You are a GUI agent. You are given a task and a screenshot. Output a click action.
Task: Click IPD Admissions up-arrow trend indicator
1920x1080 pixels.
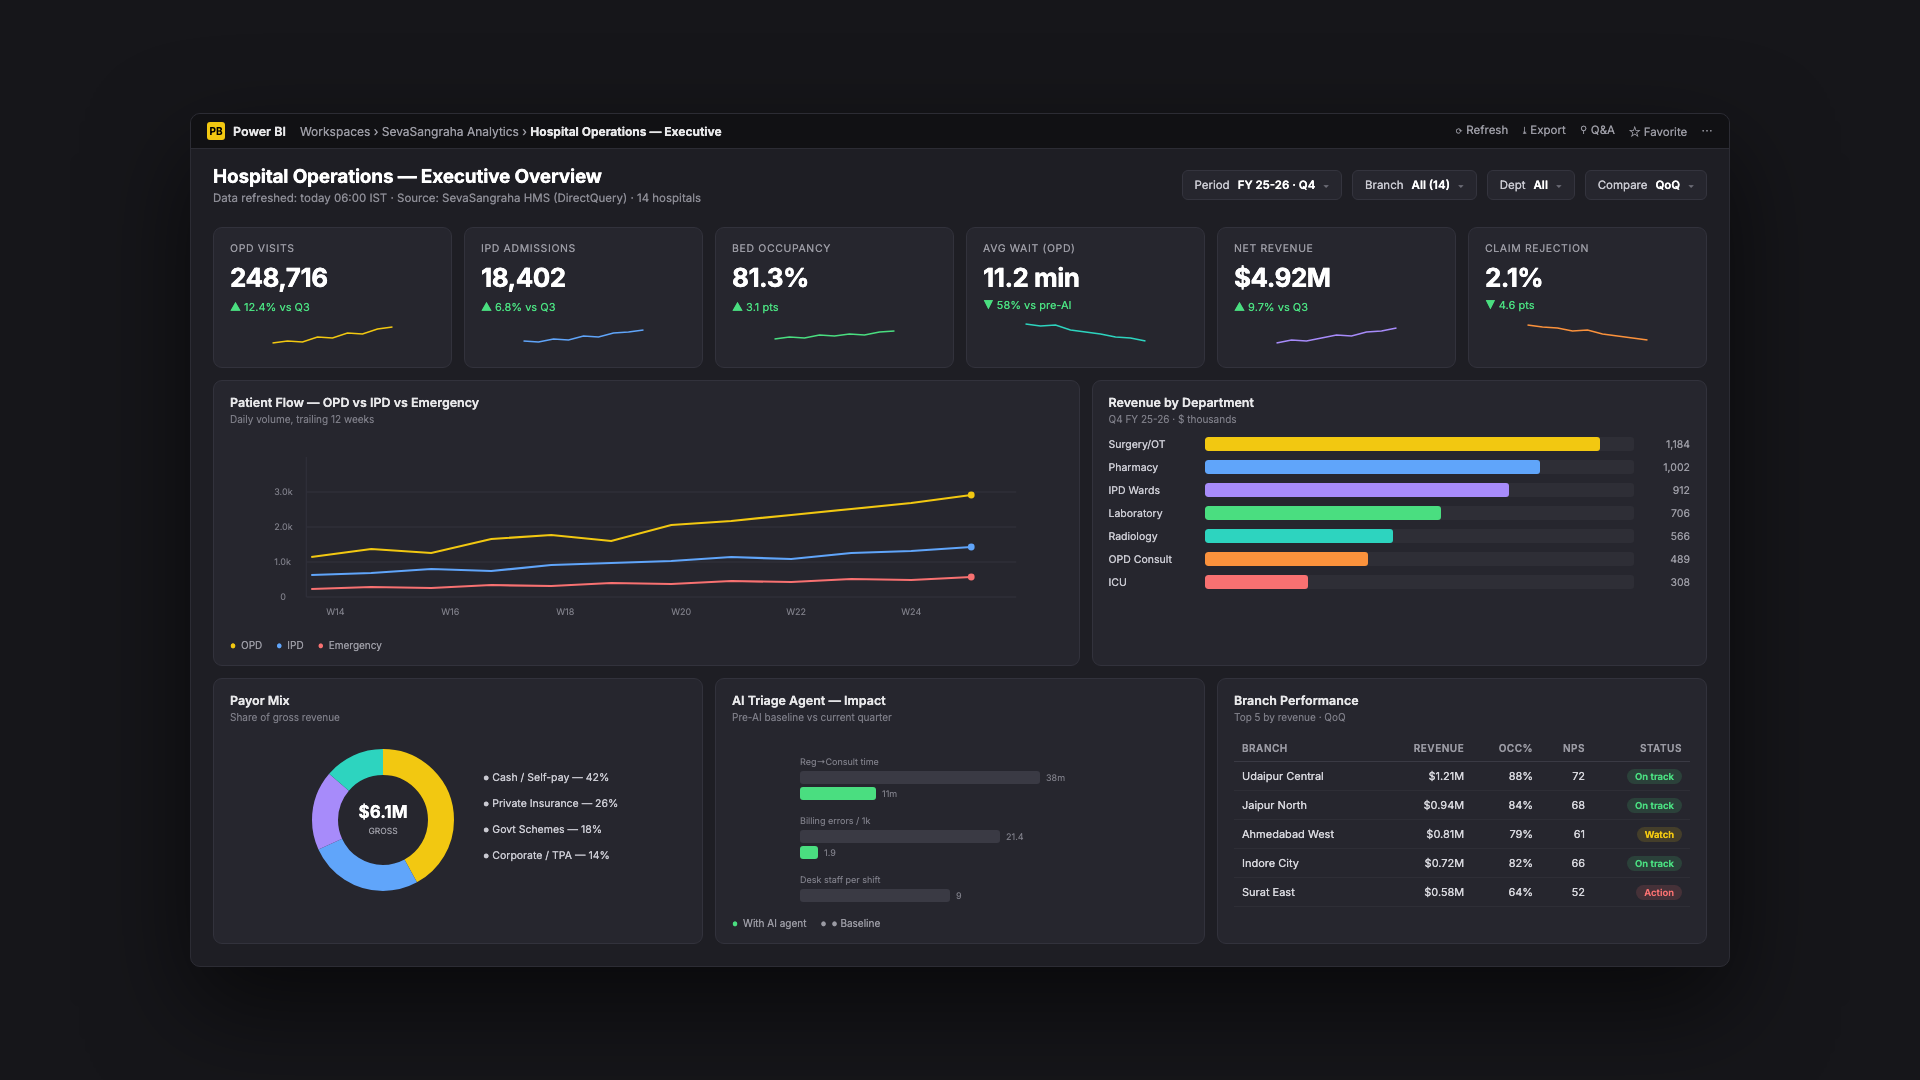pyautogui.click(x=487, y=307)
